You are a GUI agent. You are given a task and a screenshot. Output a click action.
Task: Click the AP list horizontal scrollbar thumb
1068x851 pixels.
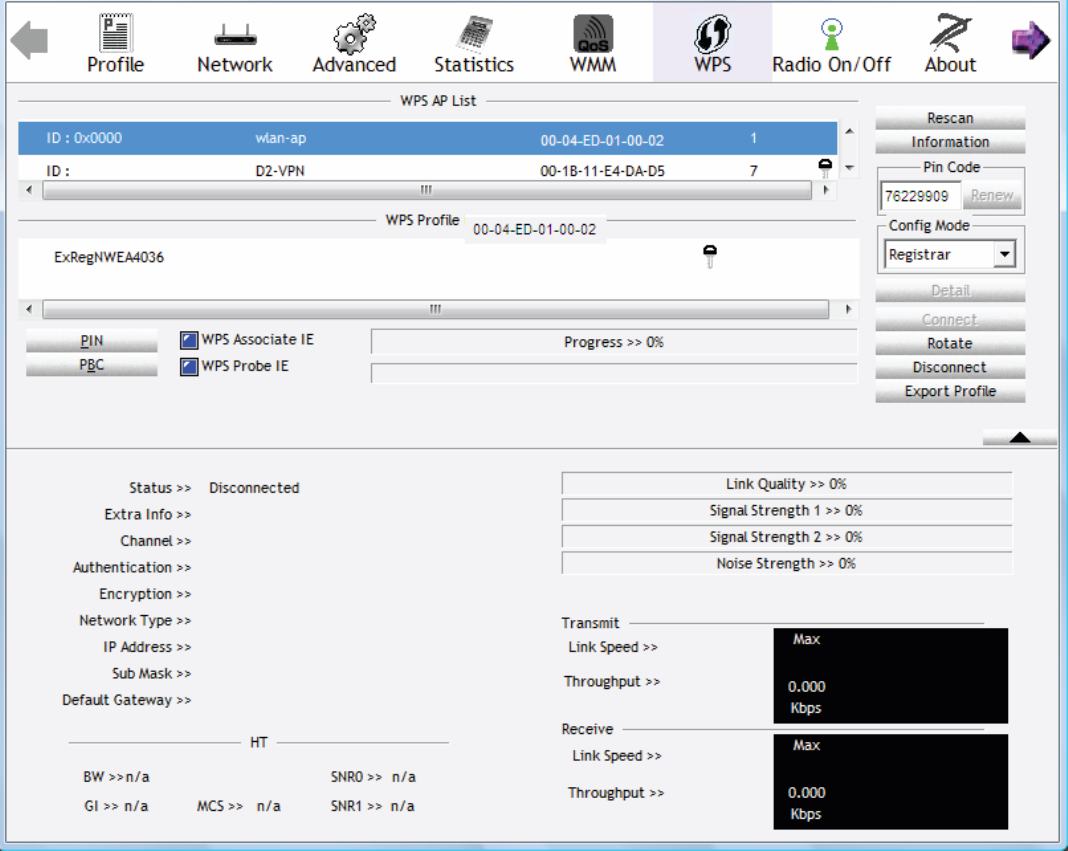(427, 190)
